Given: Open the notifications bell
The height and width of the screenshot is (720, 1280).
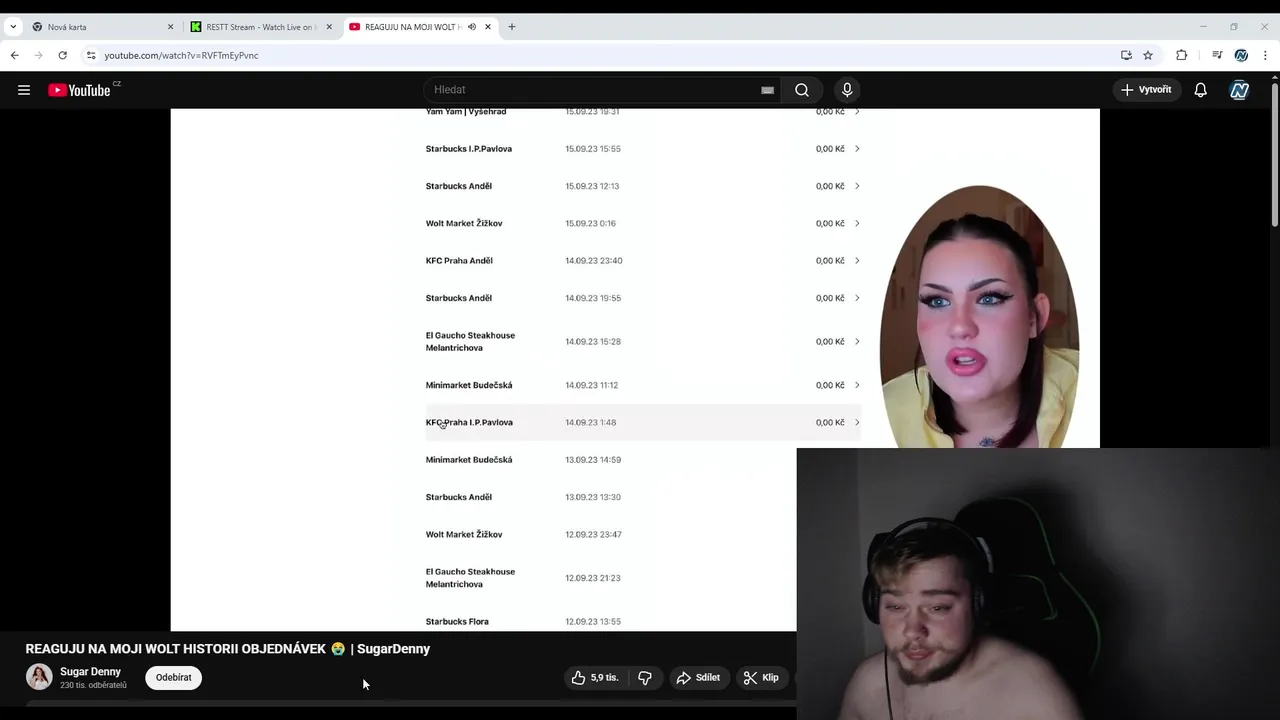Looking at the screenshot, I should (1201, 90).
